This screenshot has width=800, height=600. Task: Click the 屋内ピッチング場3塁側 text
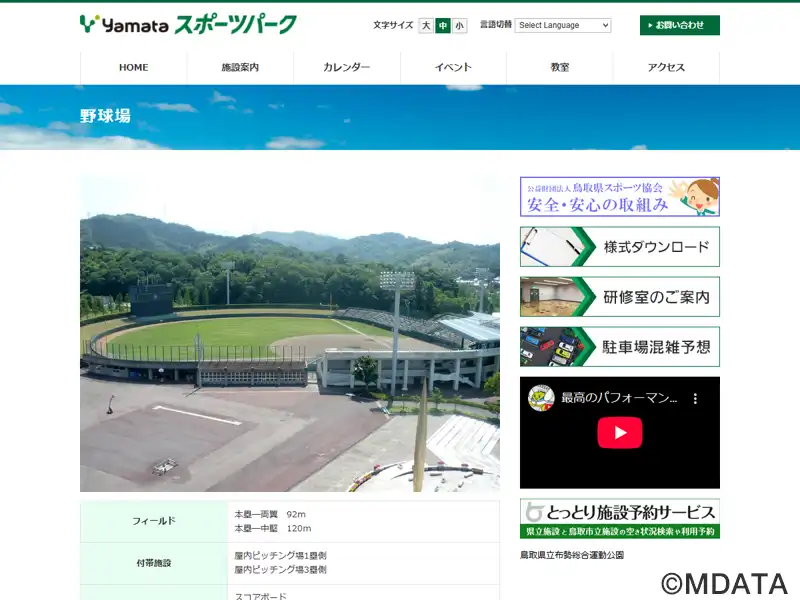coord(280,570)
